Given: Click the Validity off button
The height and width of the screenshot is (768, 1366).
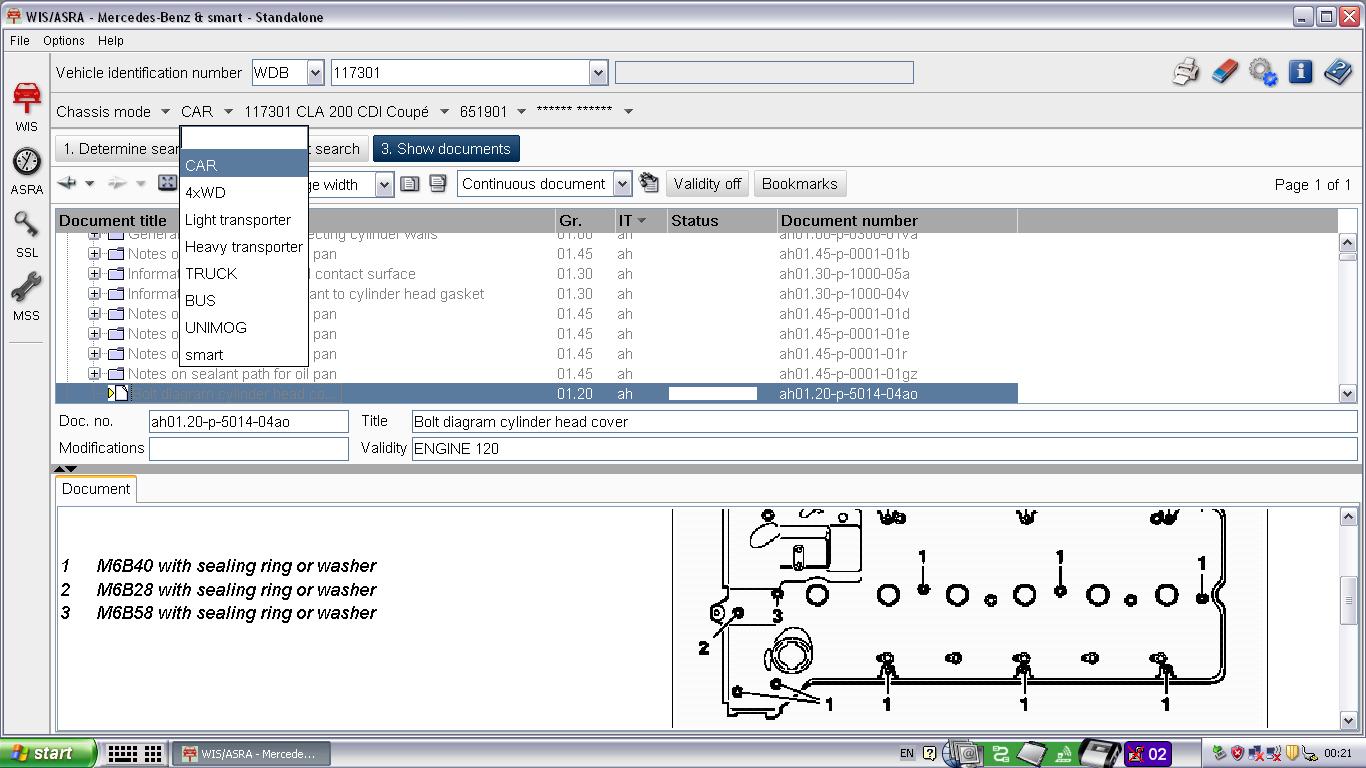Looking at the screenshot, I should (x=707, y=184).
